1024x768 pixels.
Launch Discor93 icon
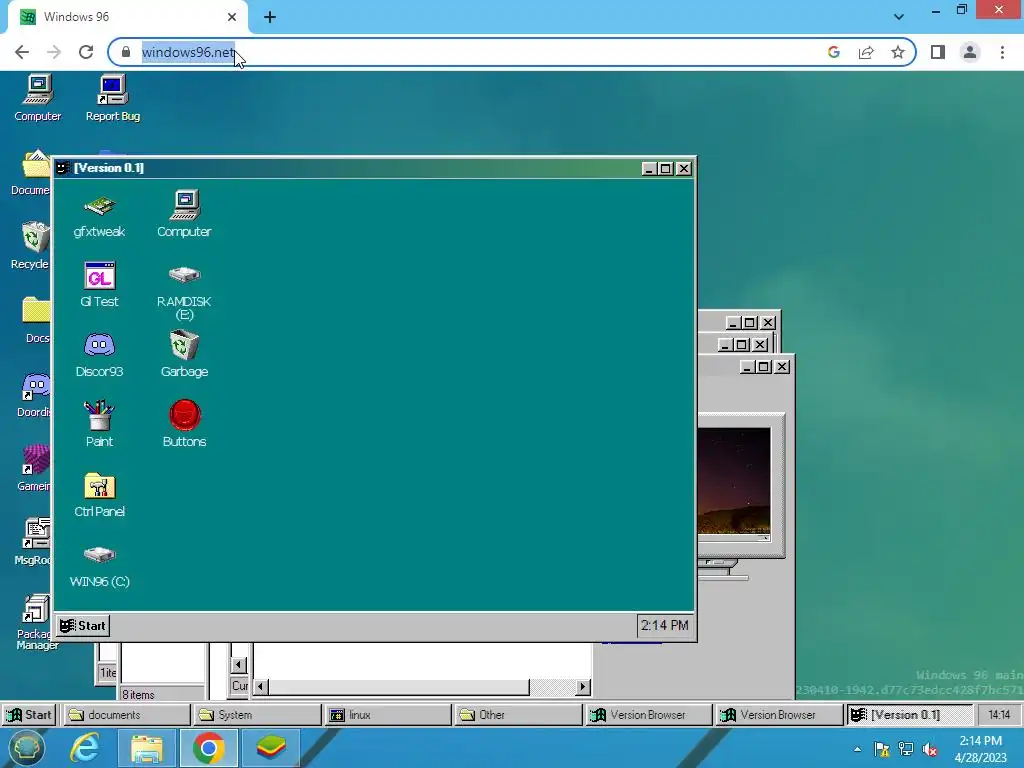pos(99,355)
